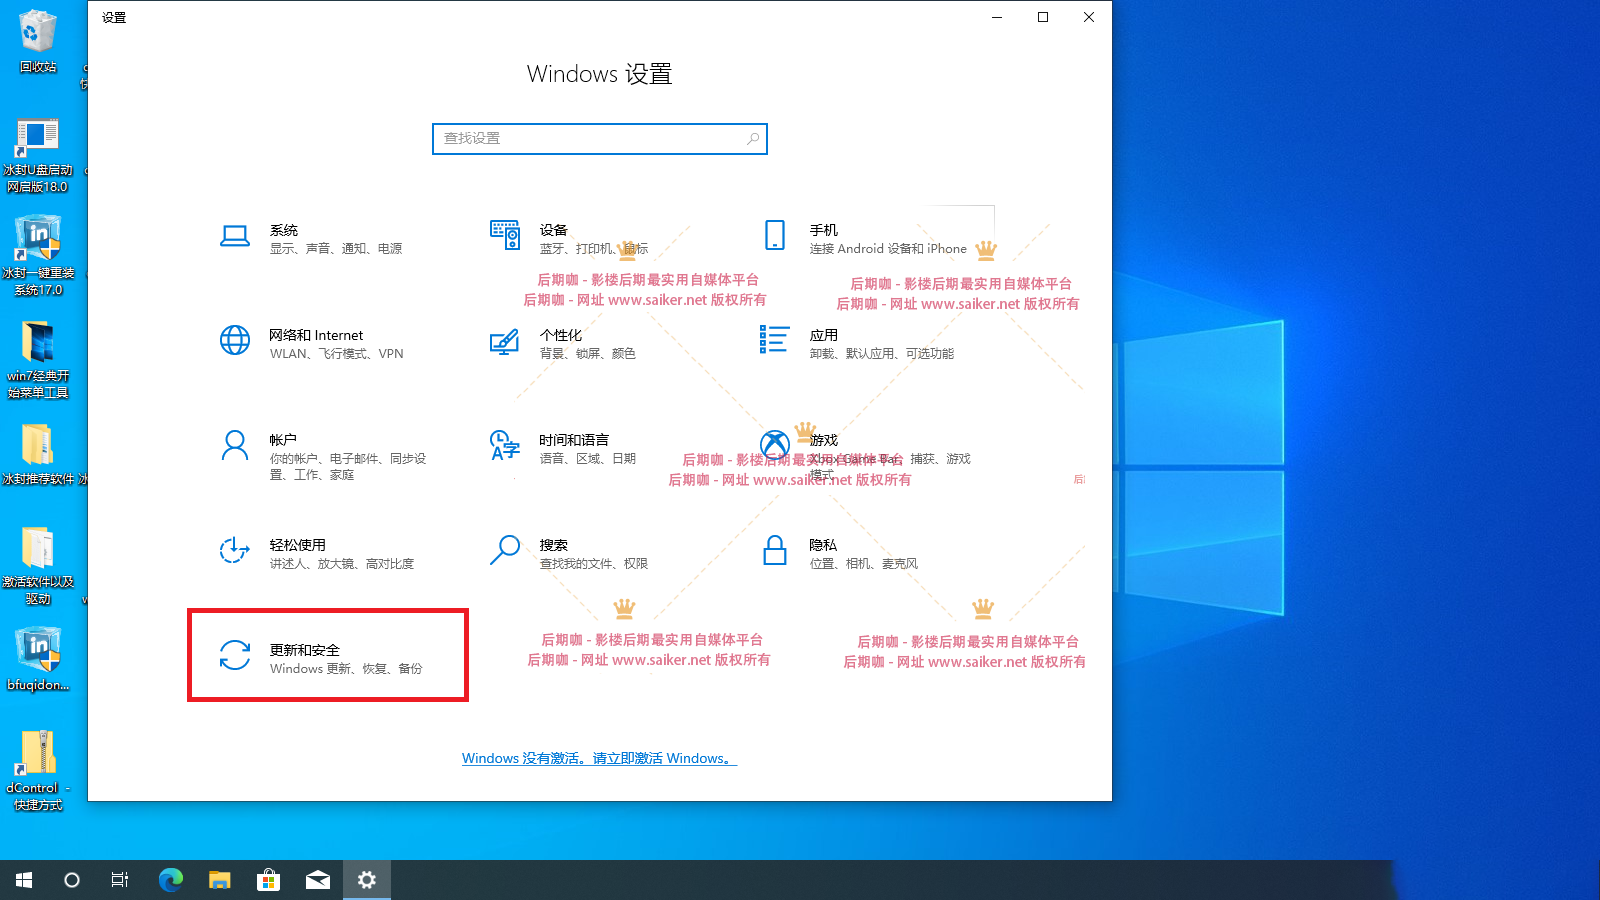
Task: Open the Mail app from taskbar
Action: (318, 880)
